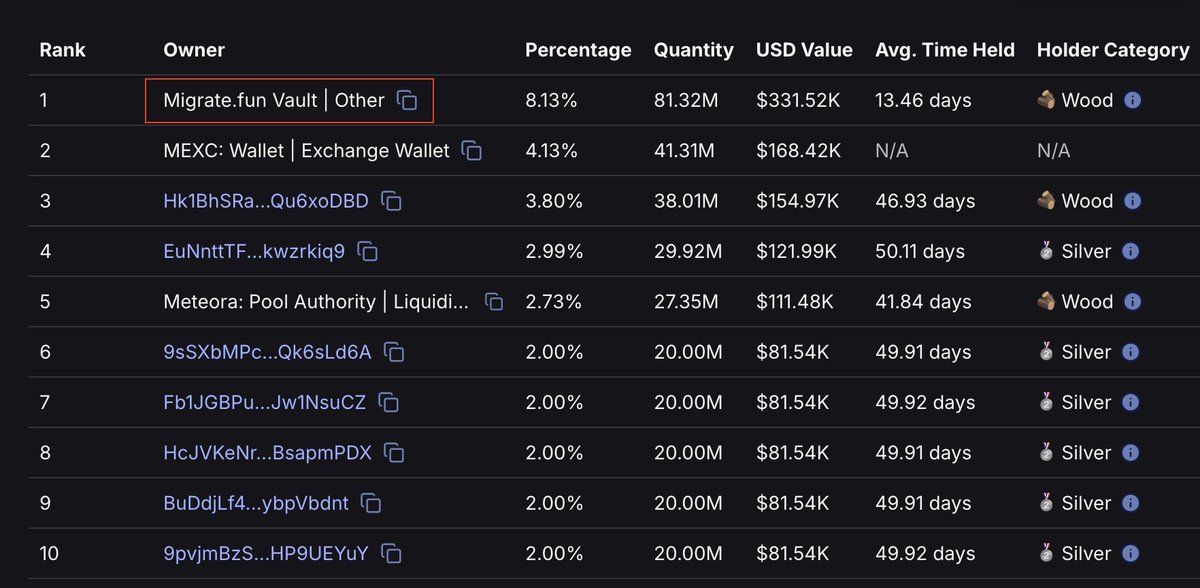
Task: Copy the Meteora Pool Authority address
Action: point(494,302)
